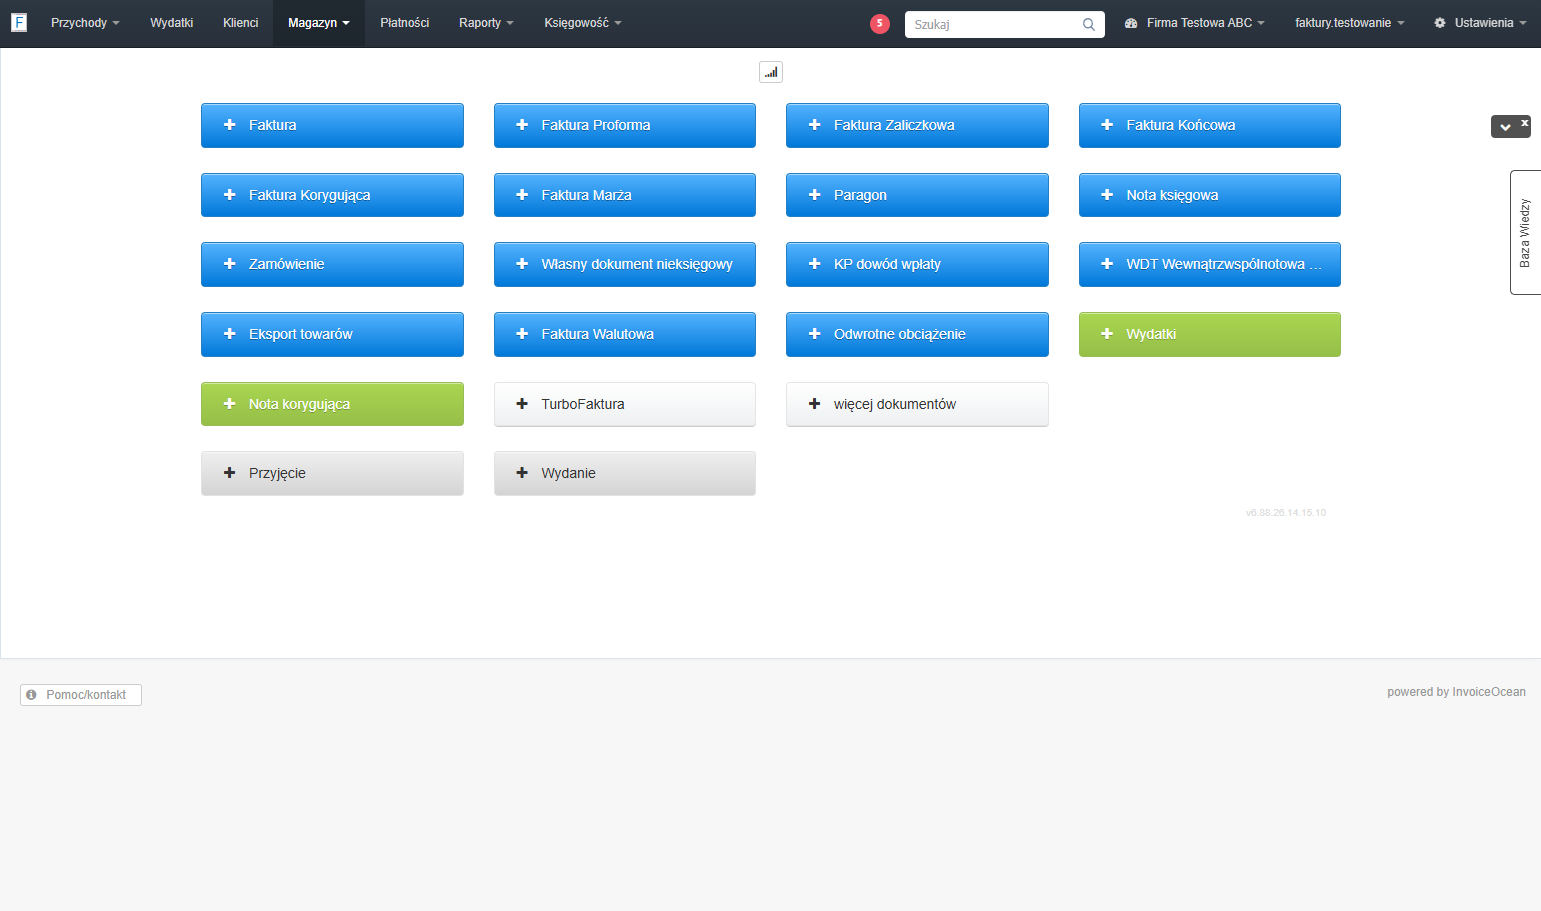Open Klienci in the navigation bar
This screenshot has height=911, width=1541.
coord(241,23)
